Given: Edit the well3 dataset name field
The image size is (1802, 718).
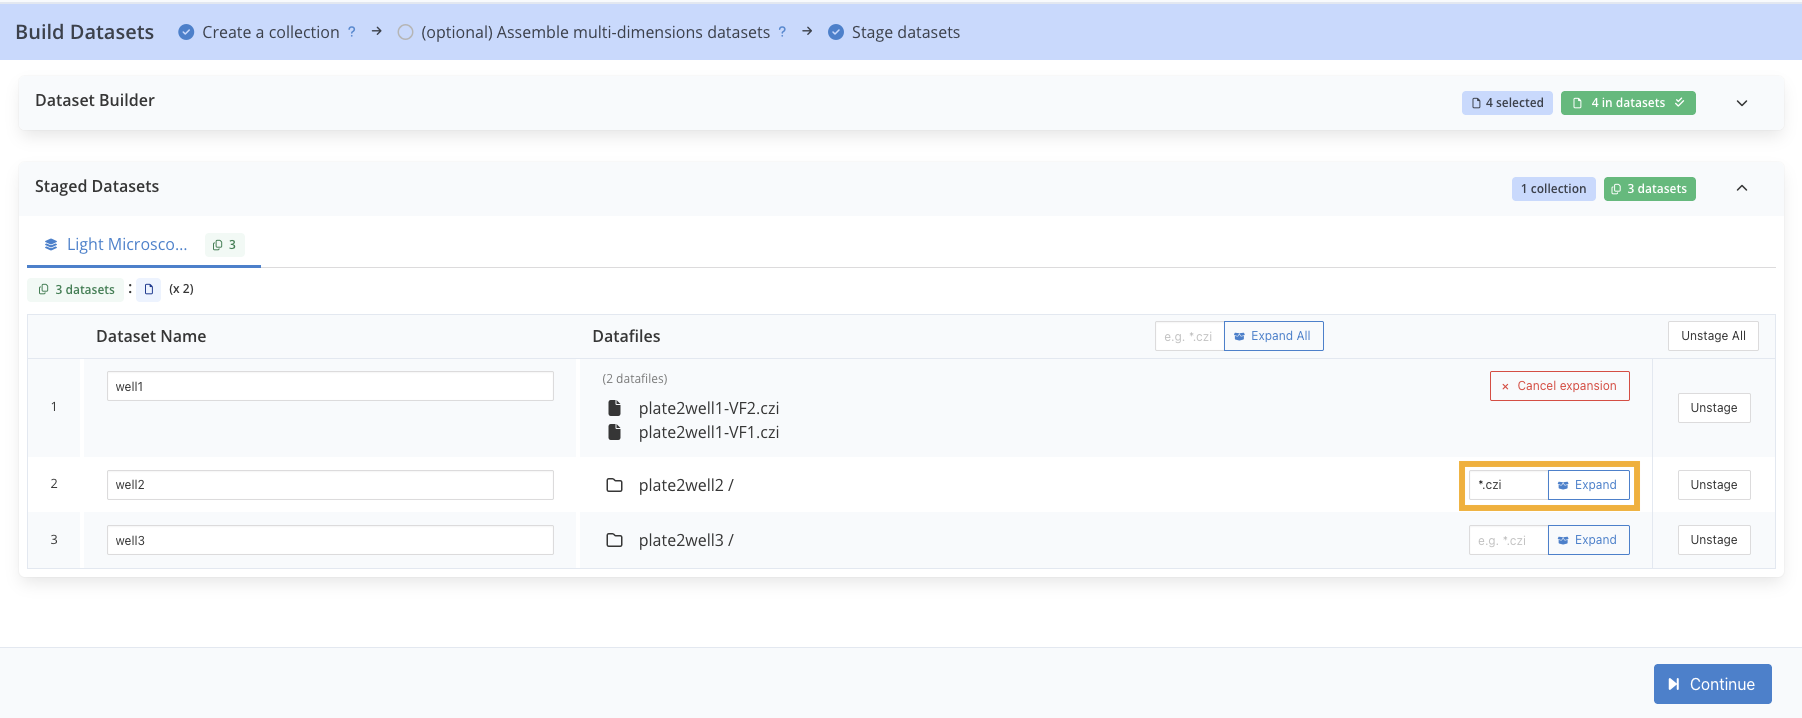Looking at the screenshot, I should click(330, 540).
